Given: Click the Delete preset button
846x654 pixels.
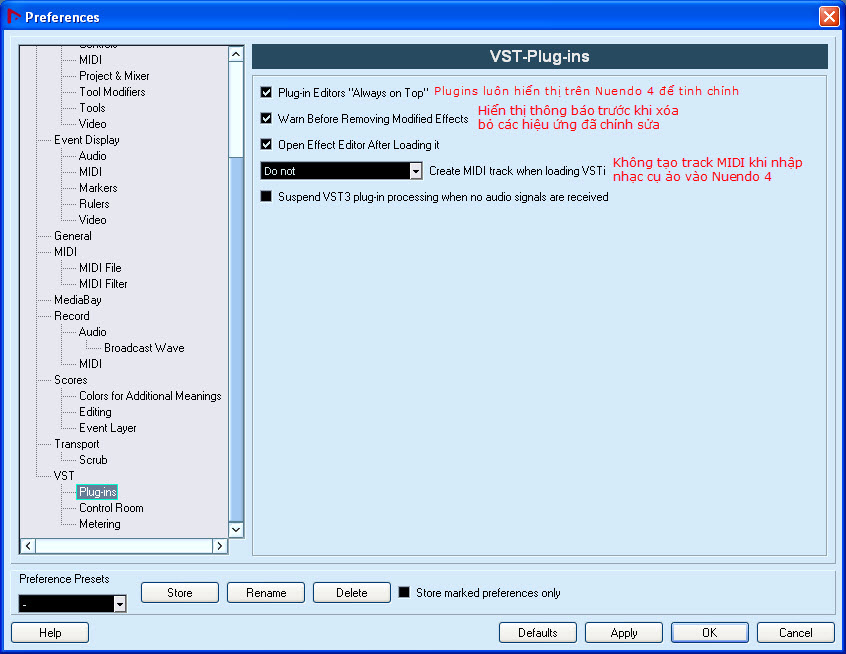Looking at the screenshot, I should point(352,592).
